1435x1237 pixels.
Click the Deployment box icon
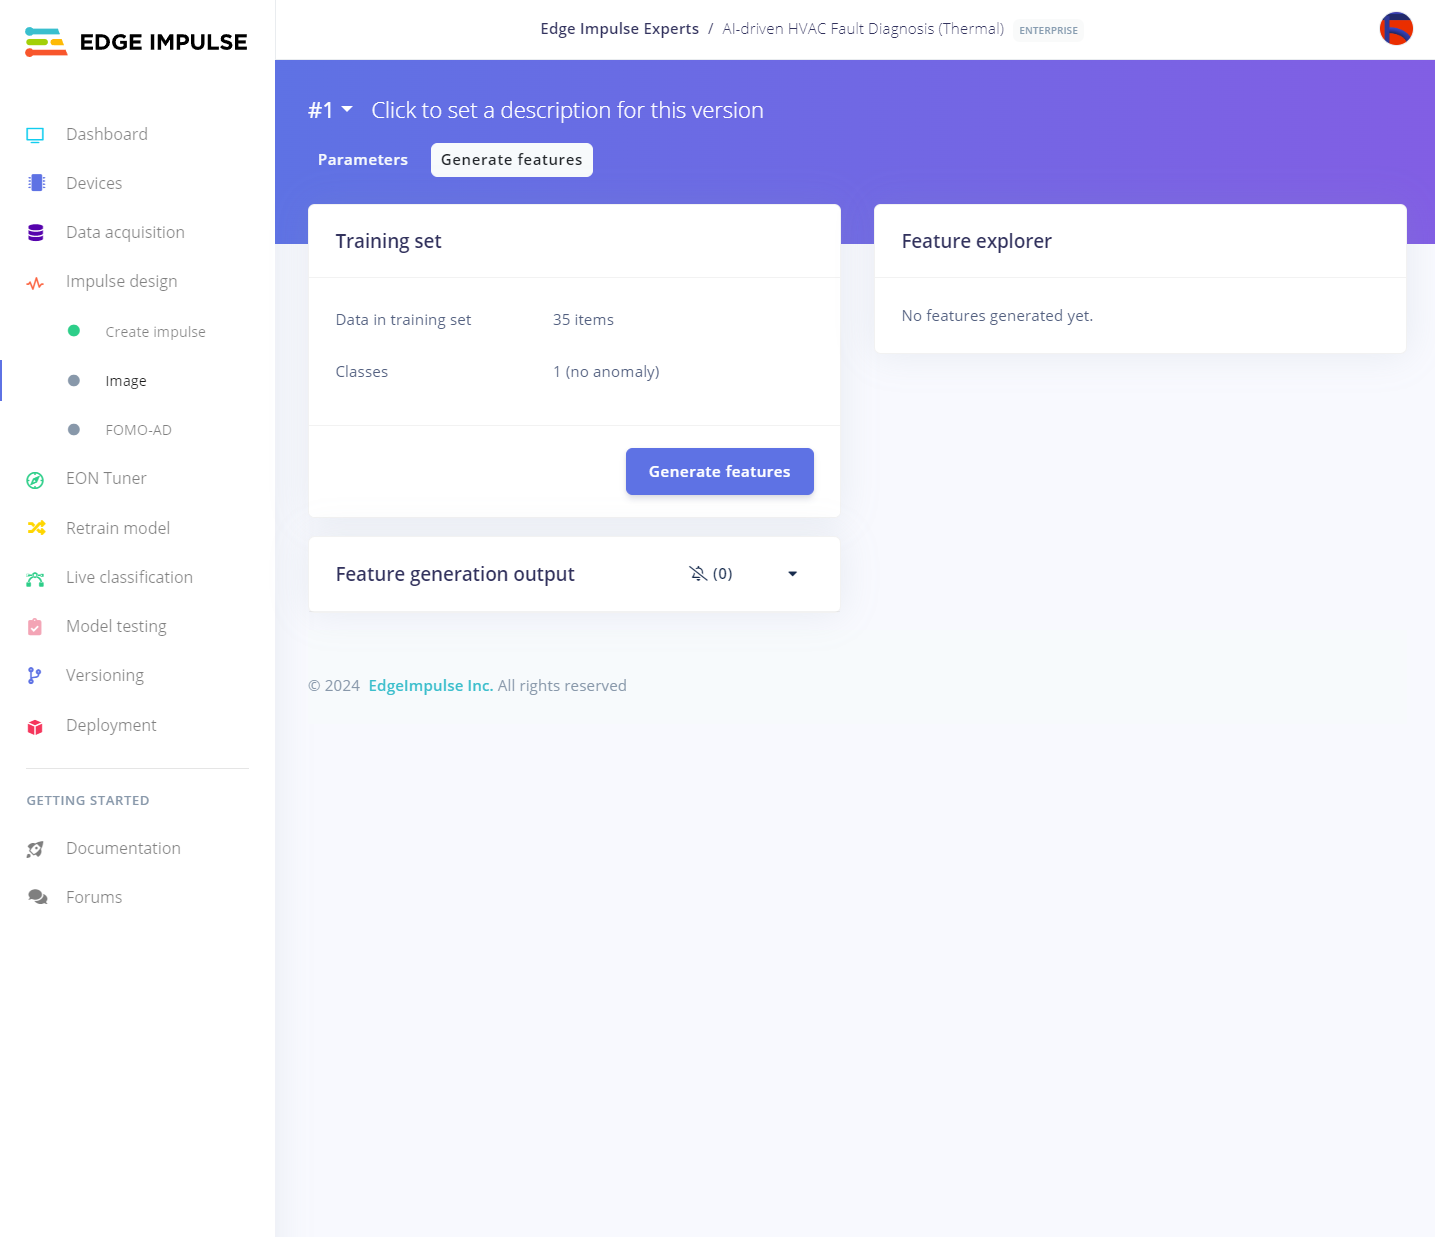[x=35, y=726]
